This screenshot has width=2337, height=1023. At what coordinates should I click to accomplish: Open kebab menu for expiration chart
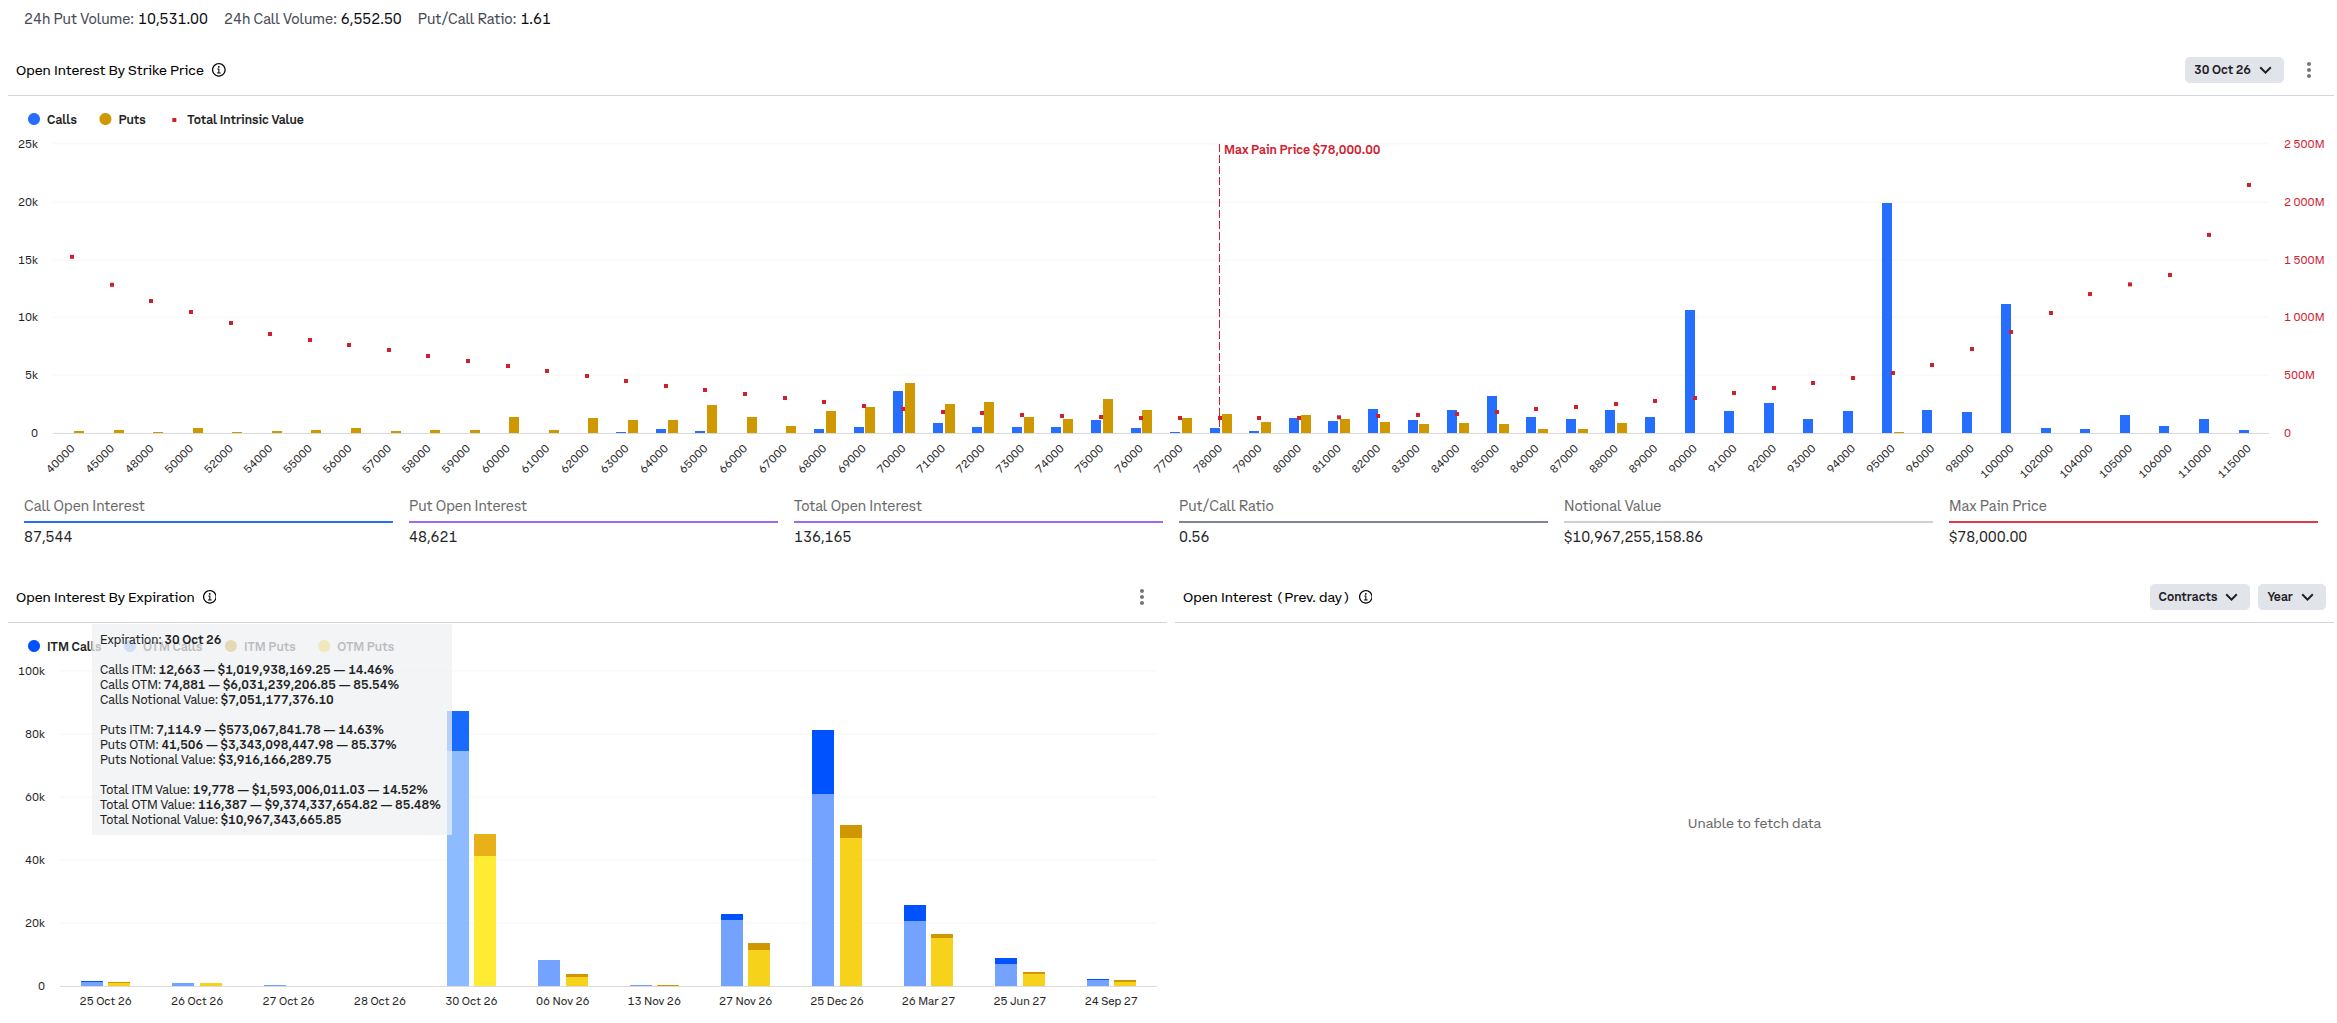(x=1142, y=597)
